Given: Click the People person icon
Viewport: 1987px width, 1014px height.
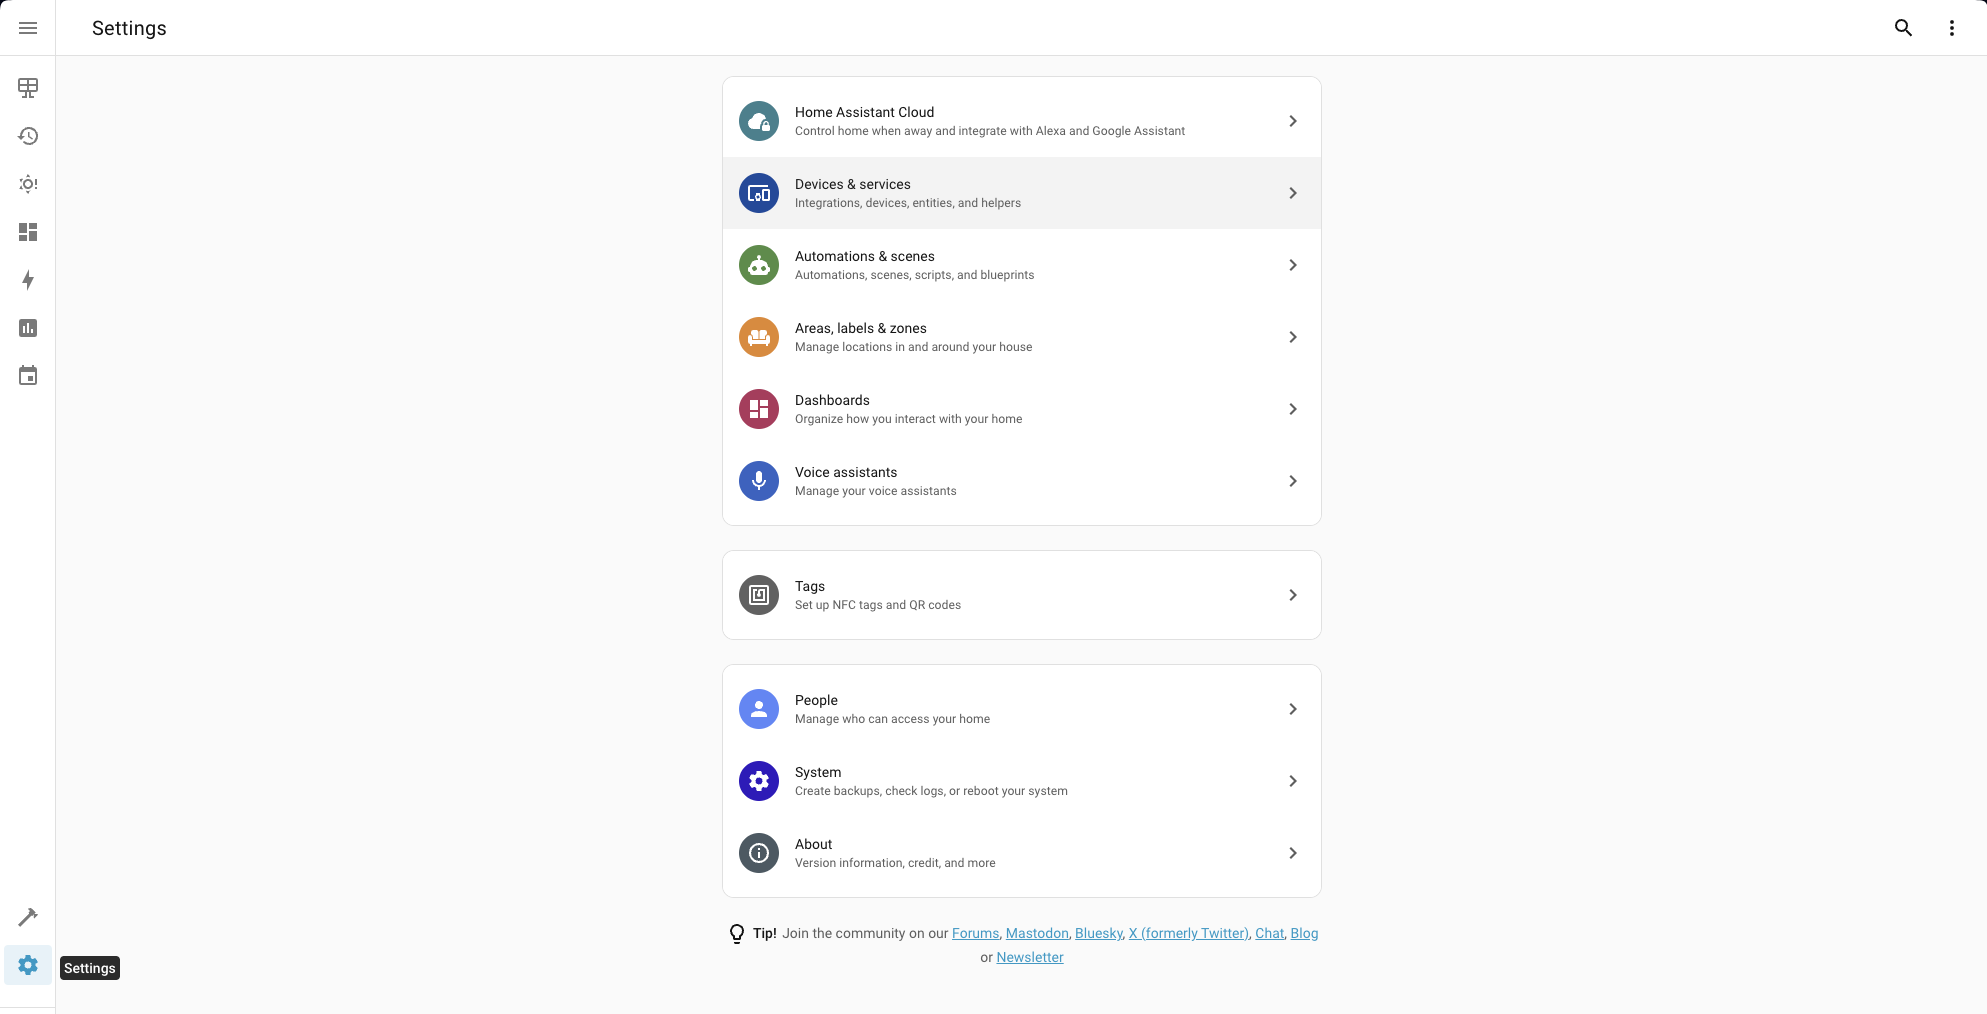Looking at the screenshot, I should click(759, 709).
